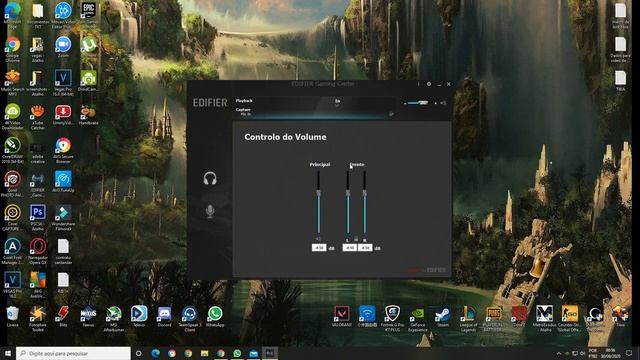Toggle mute icon under Principal slider
640x360 pixels.
point(318,240)
